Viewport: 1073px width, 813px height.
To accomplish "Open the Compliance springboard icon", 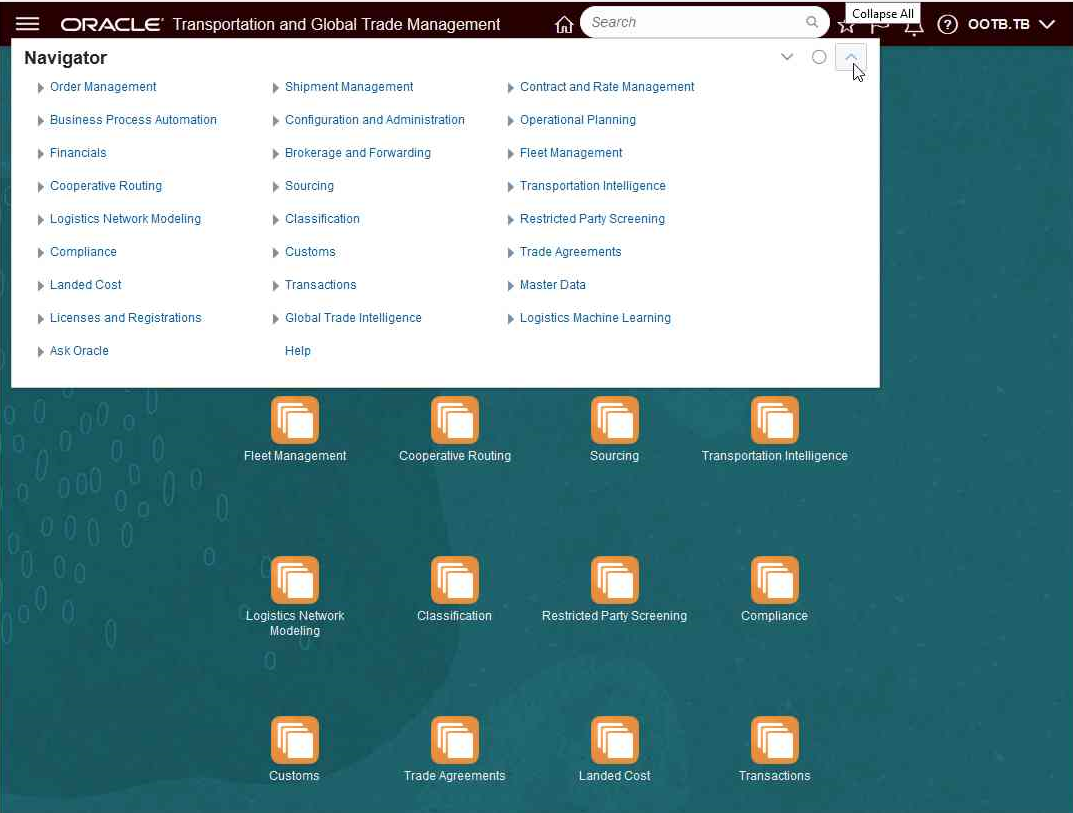I will click(775, 580).
